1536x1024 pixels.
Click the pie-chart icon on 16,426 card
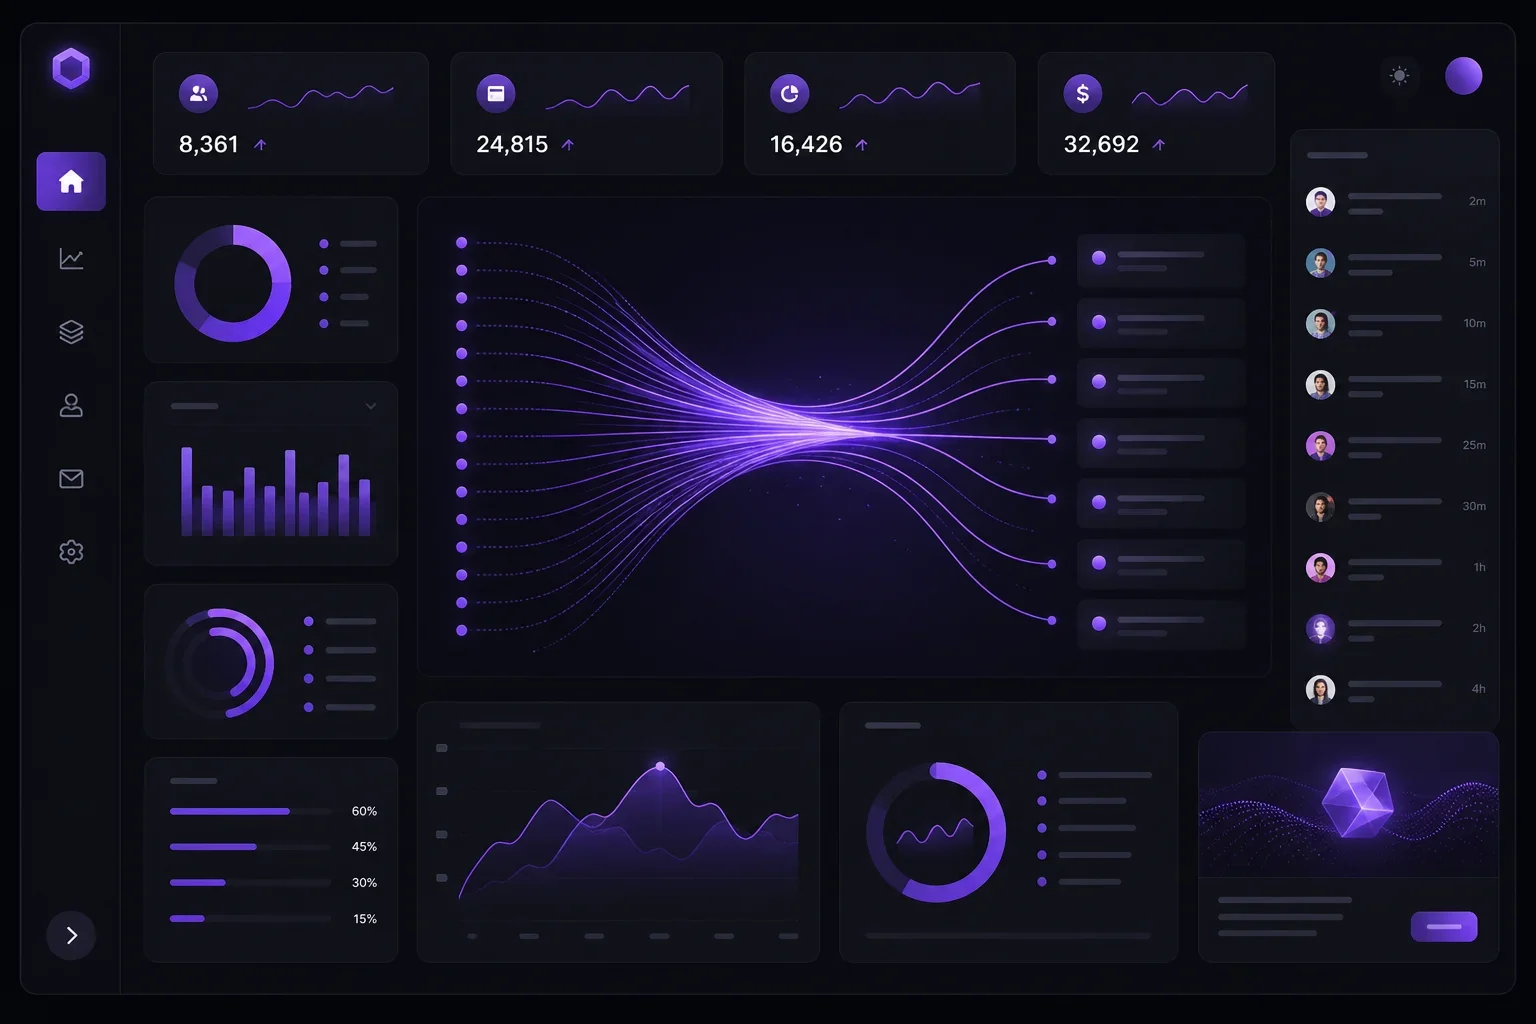tap(790, 94)
